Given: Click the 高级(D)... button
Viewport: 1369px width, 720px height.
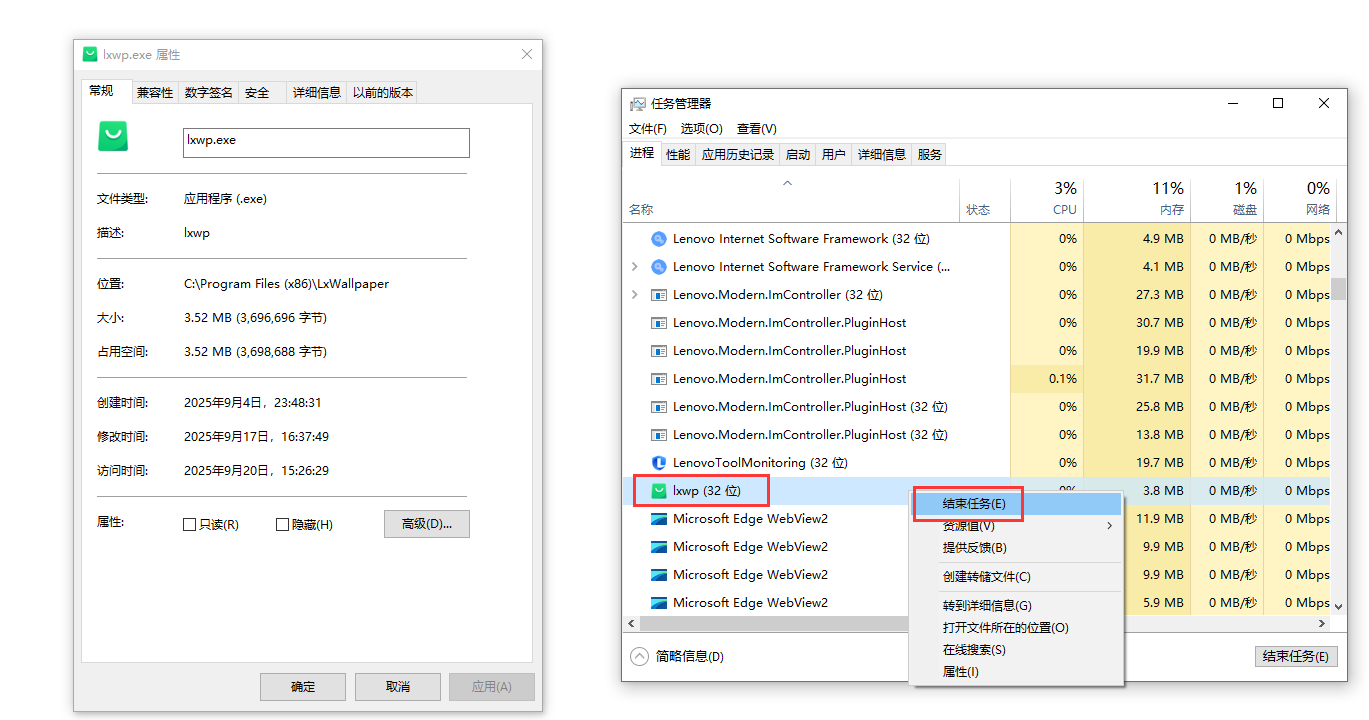Looking at the screenshot, I should pos(427,524).
